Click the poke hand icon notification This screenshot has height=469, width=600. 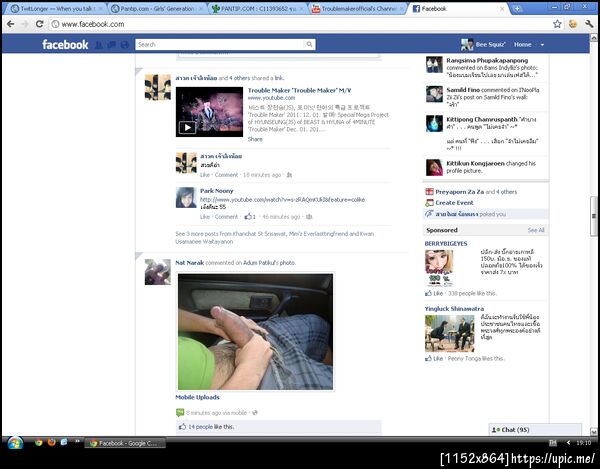[429, 214]
